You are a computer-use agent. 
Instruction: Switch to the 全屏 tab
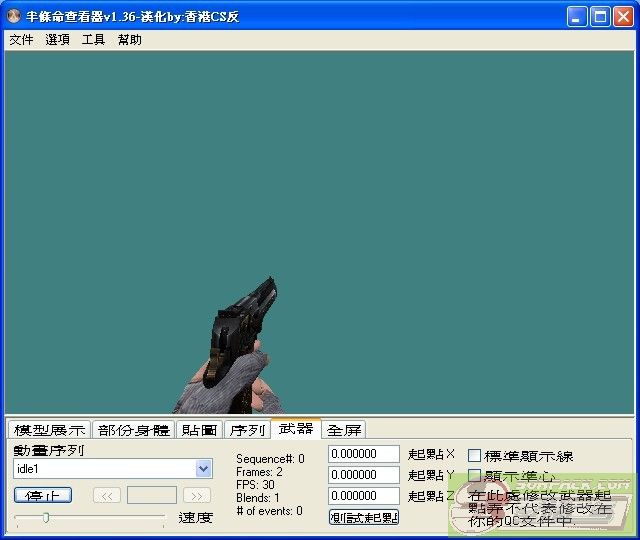point(344,430)
